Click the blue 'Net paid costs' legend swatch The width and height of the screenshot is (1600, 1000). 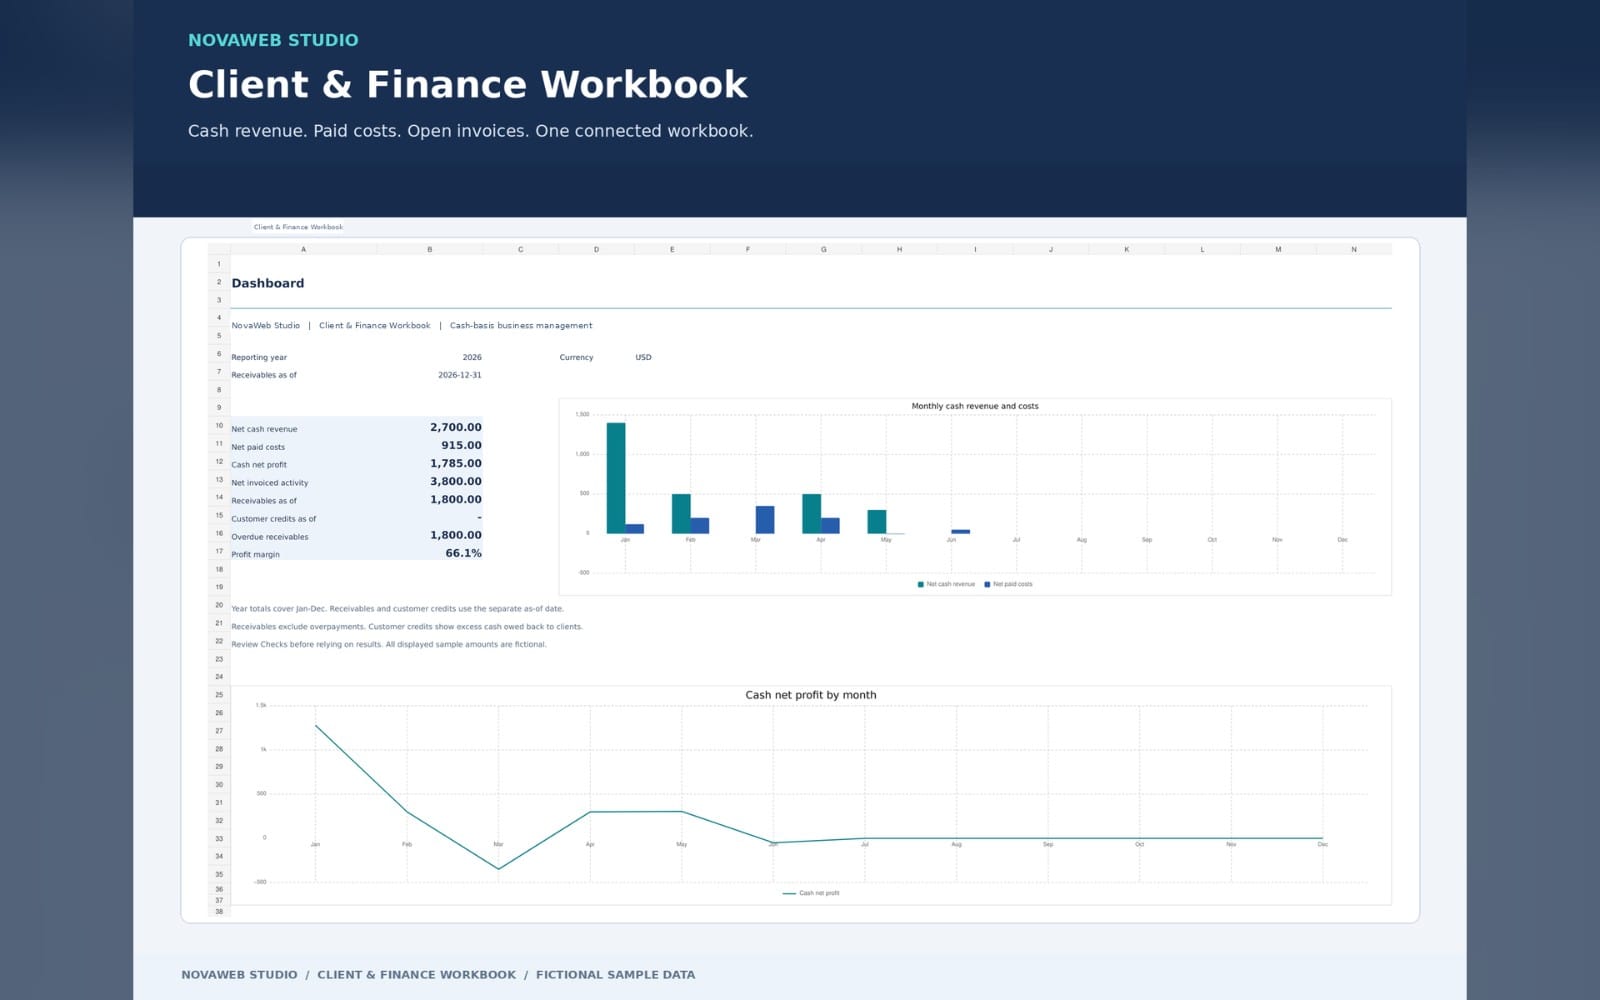tap(987, 584)
